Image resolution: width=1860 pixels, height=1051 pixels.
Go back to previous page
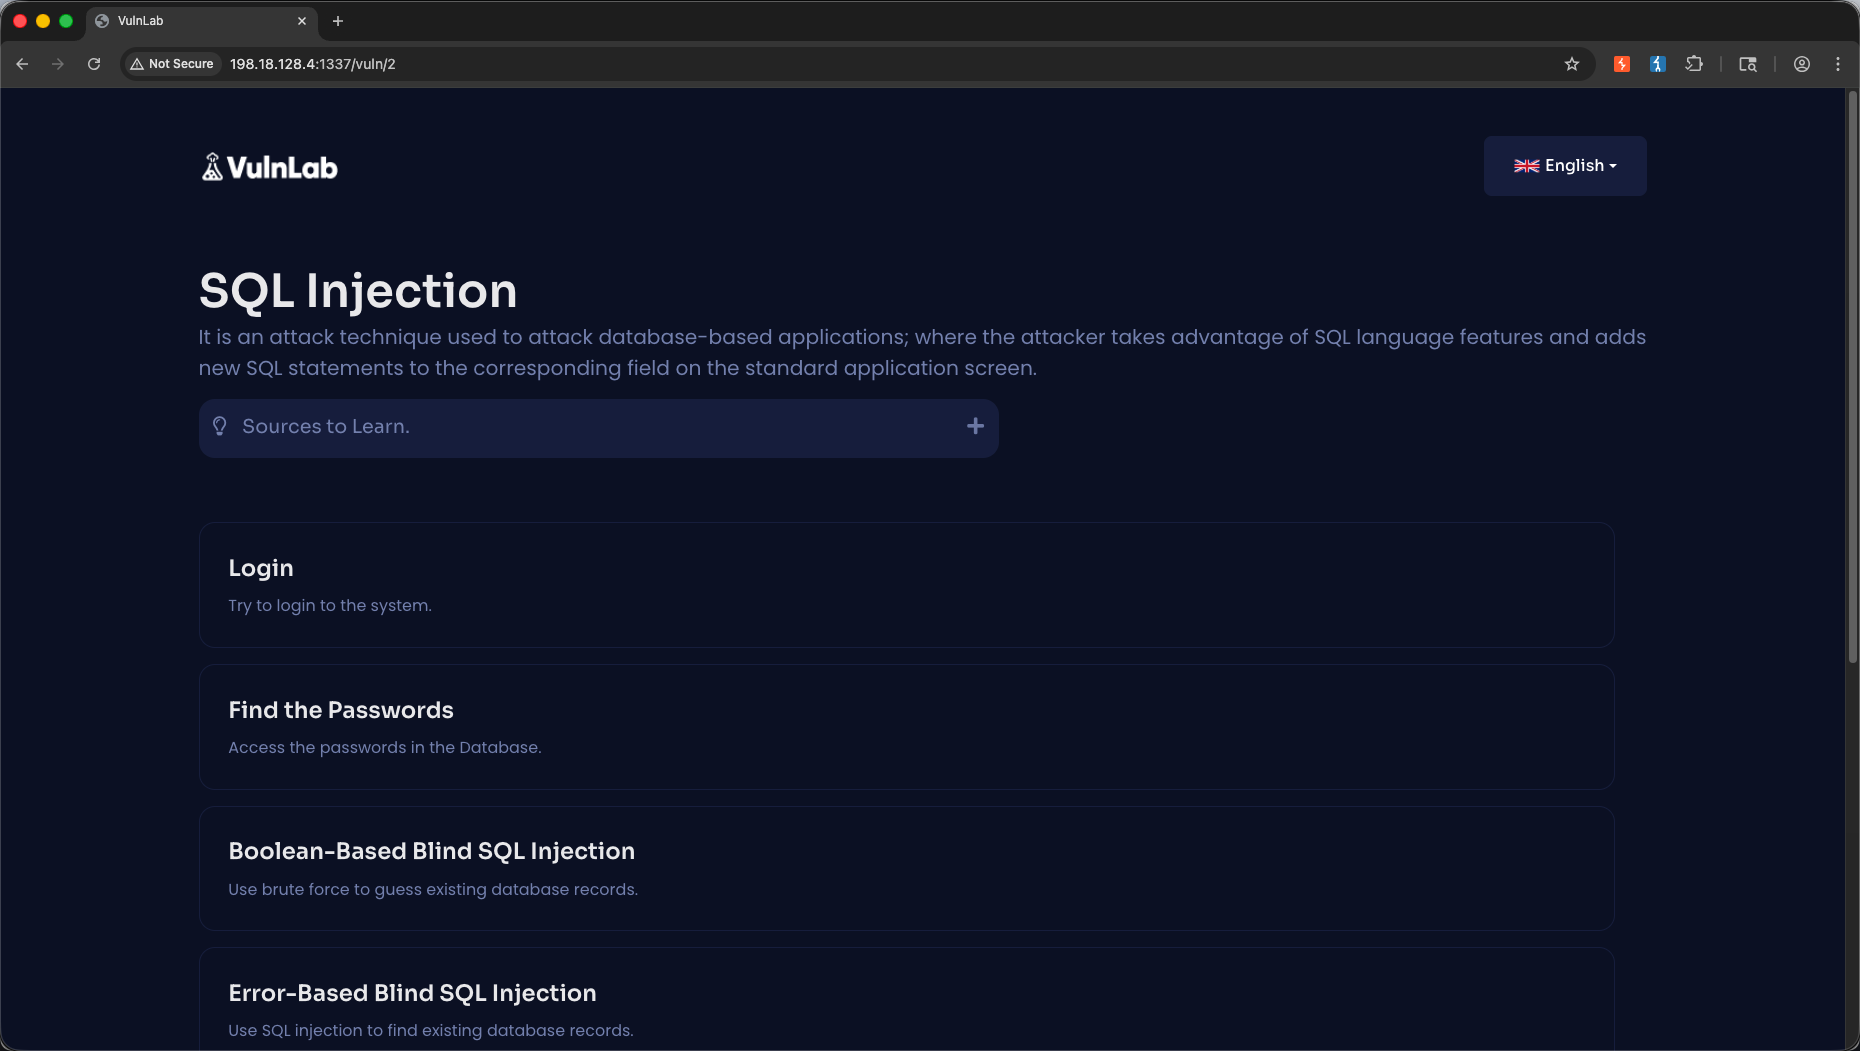click(x=22, y=64)
